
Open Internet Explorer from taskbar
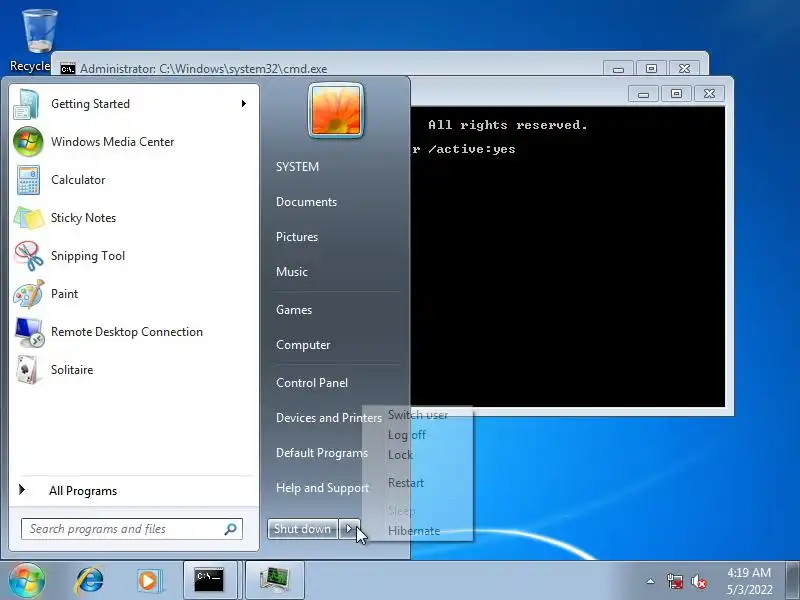point(89,581)
